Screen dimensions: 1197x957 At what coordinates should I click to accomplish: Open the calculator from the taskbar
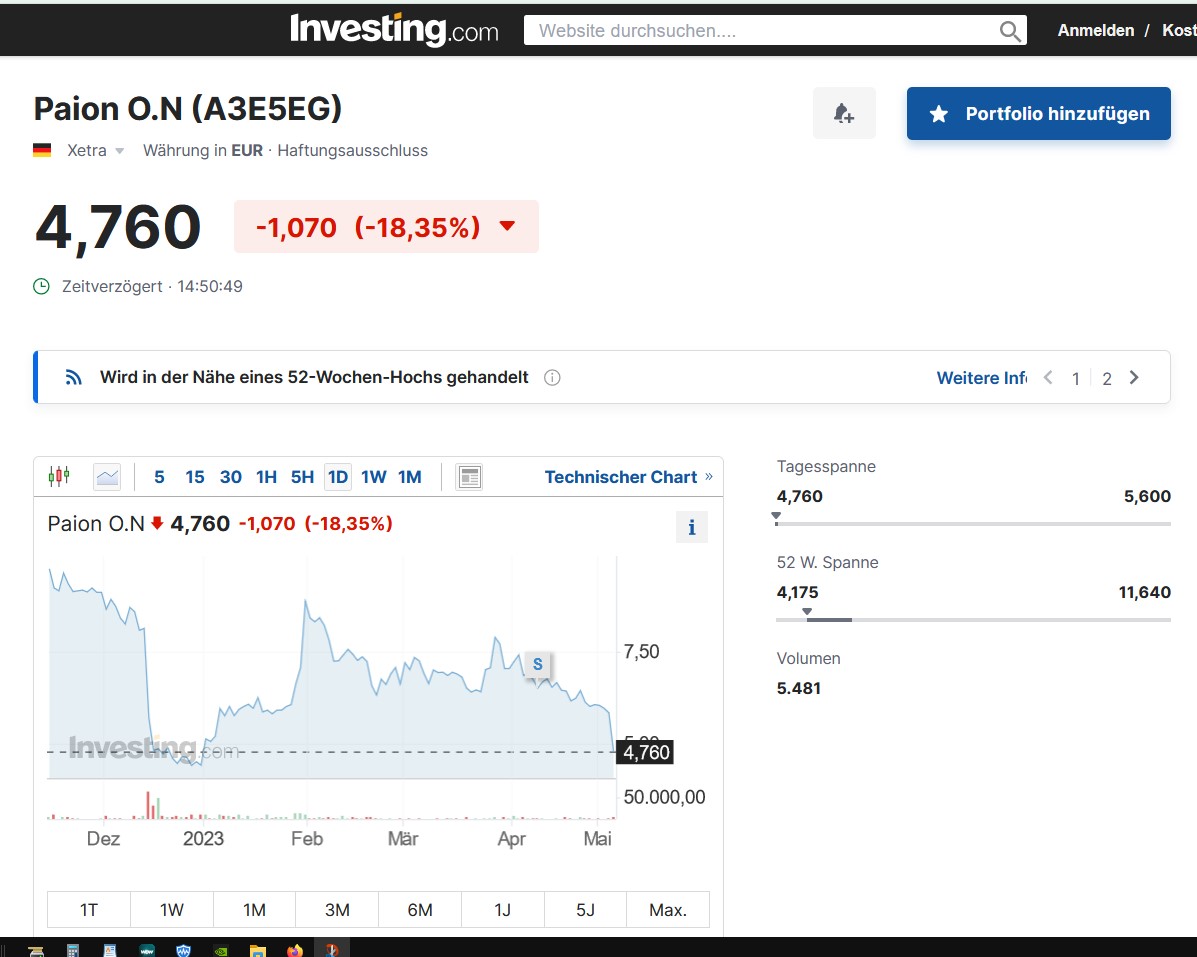point(73,950)
